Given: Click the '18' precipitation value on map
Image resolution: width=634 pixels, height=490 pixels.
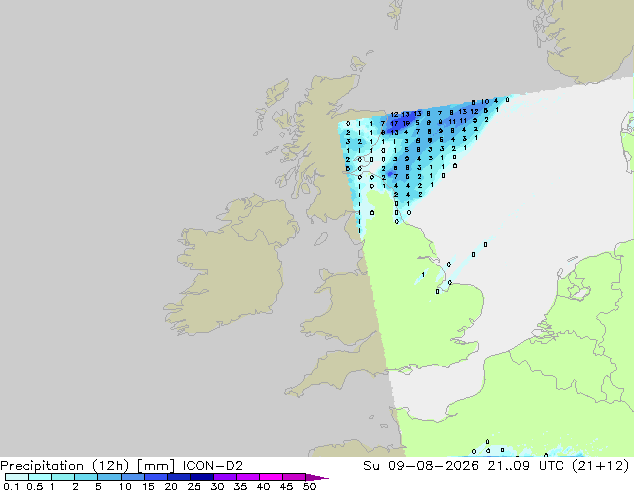Looking at the screenshot, I should [406, 123].
